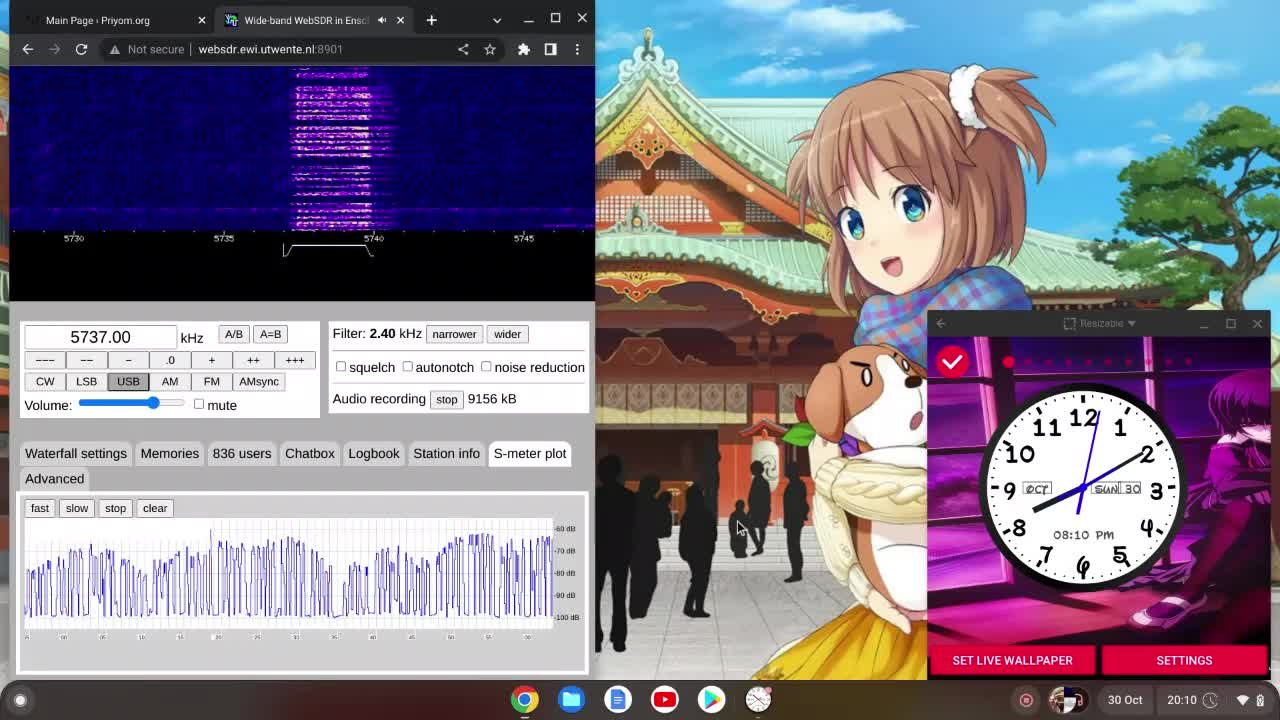The width and height of the screenshot is (1280, 720).
Task: Go back in the clock wallpaper app
Action: pyautogui.click(x=941, y=324)
